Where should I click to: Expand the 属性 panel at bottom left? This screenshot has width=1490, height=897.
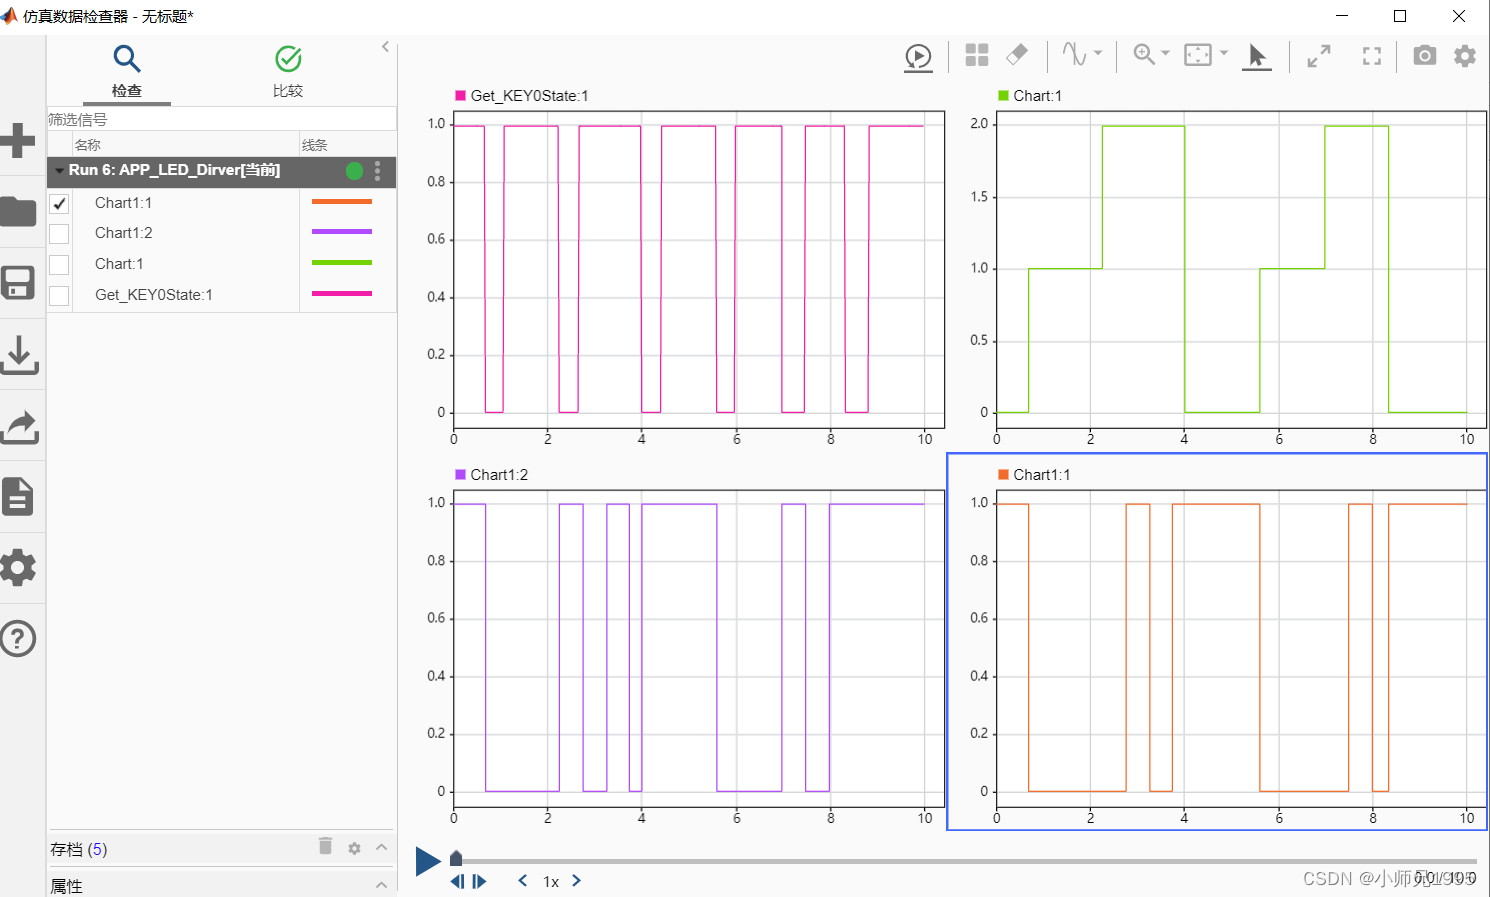(381, 885)
